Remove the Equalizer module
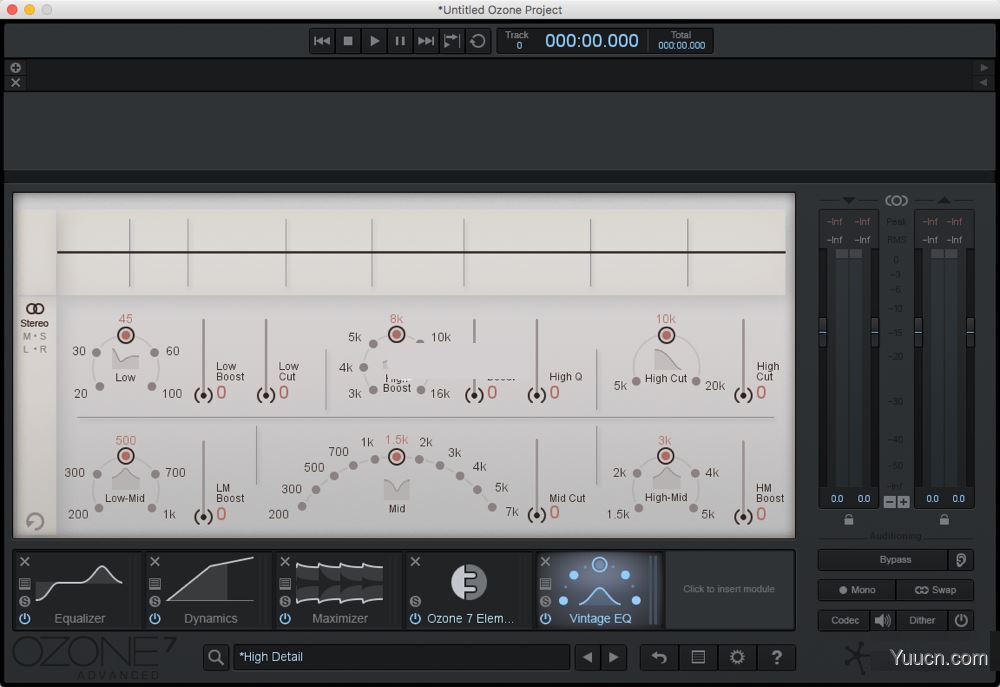This screenshot has height=687, width=1000. pos(25,561)
